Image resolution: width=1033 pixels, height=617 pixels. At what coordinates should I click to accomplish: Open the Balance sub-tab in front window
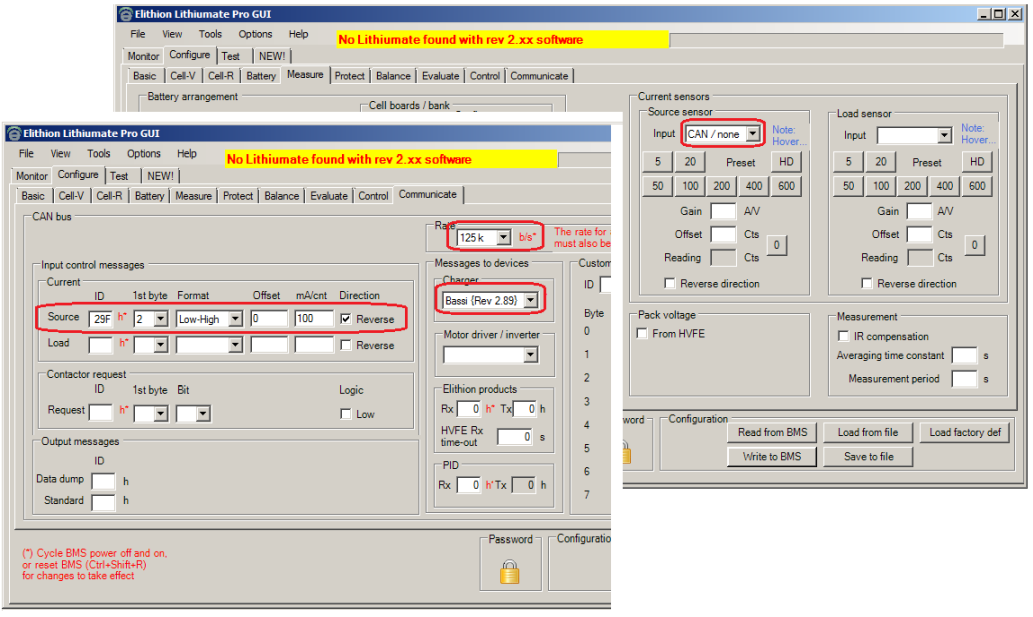click(x=282, y=196)
